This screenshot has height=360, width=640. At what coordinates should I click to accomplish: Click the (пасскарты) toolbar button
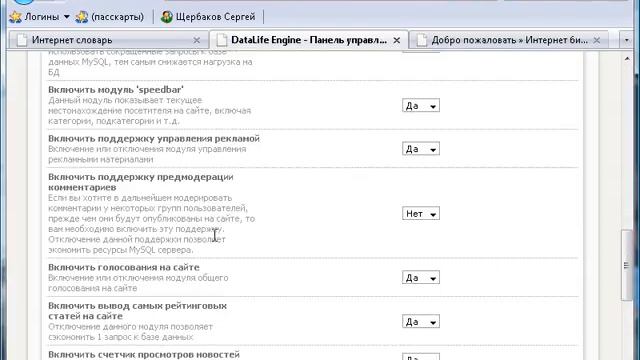[x=110, y=17]
